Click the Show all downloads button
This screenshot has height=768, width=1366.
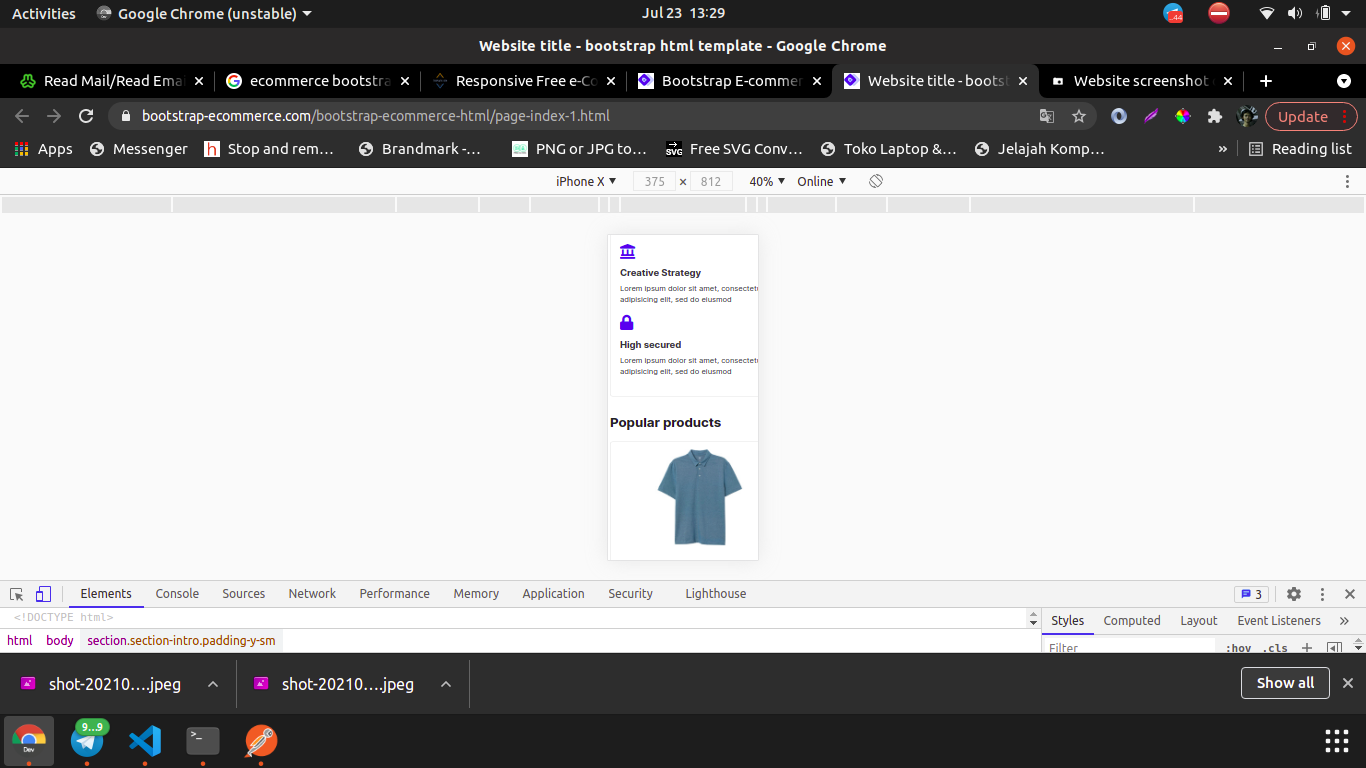coord(1285,683)
